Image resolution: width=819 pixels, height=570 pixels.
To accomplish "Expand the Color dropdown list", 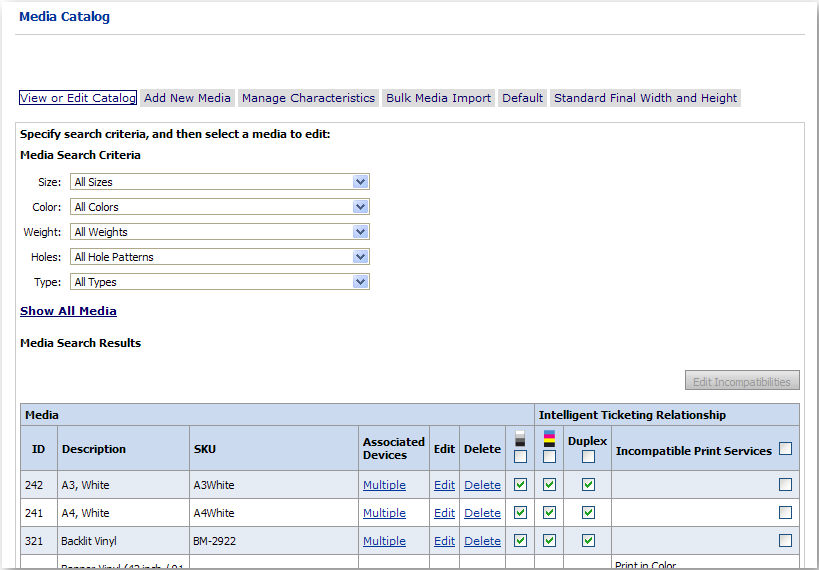I will coord(220,207).
